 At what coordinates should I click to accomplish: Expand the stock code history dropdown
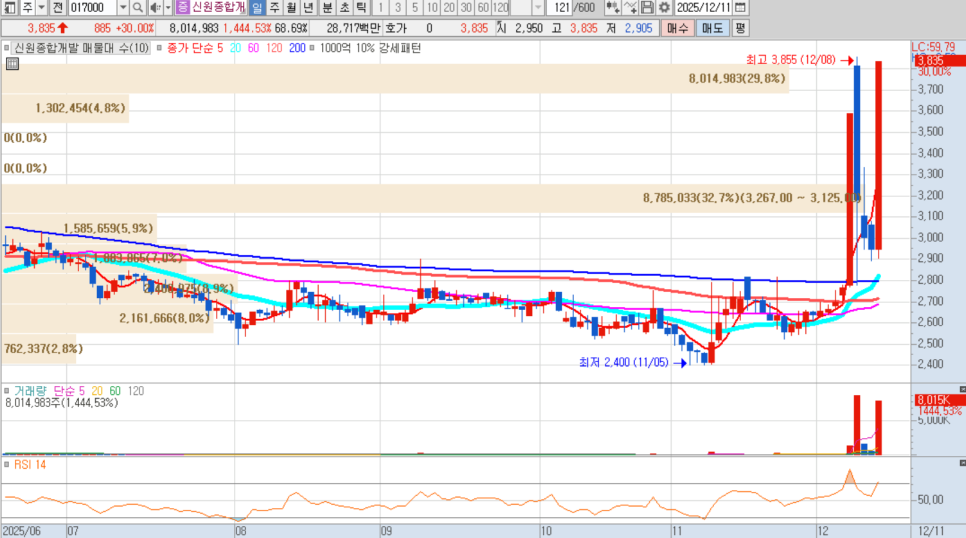click(123, 7)
